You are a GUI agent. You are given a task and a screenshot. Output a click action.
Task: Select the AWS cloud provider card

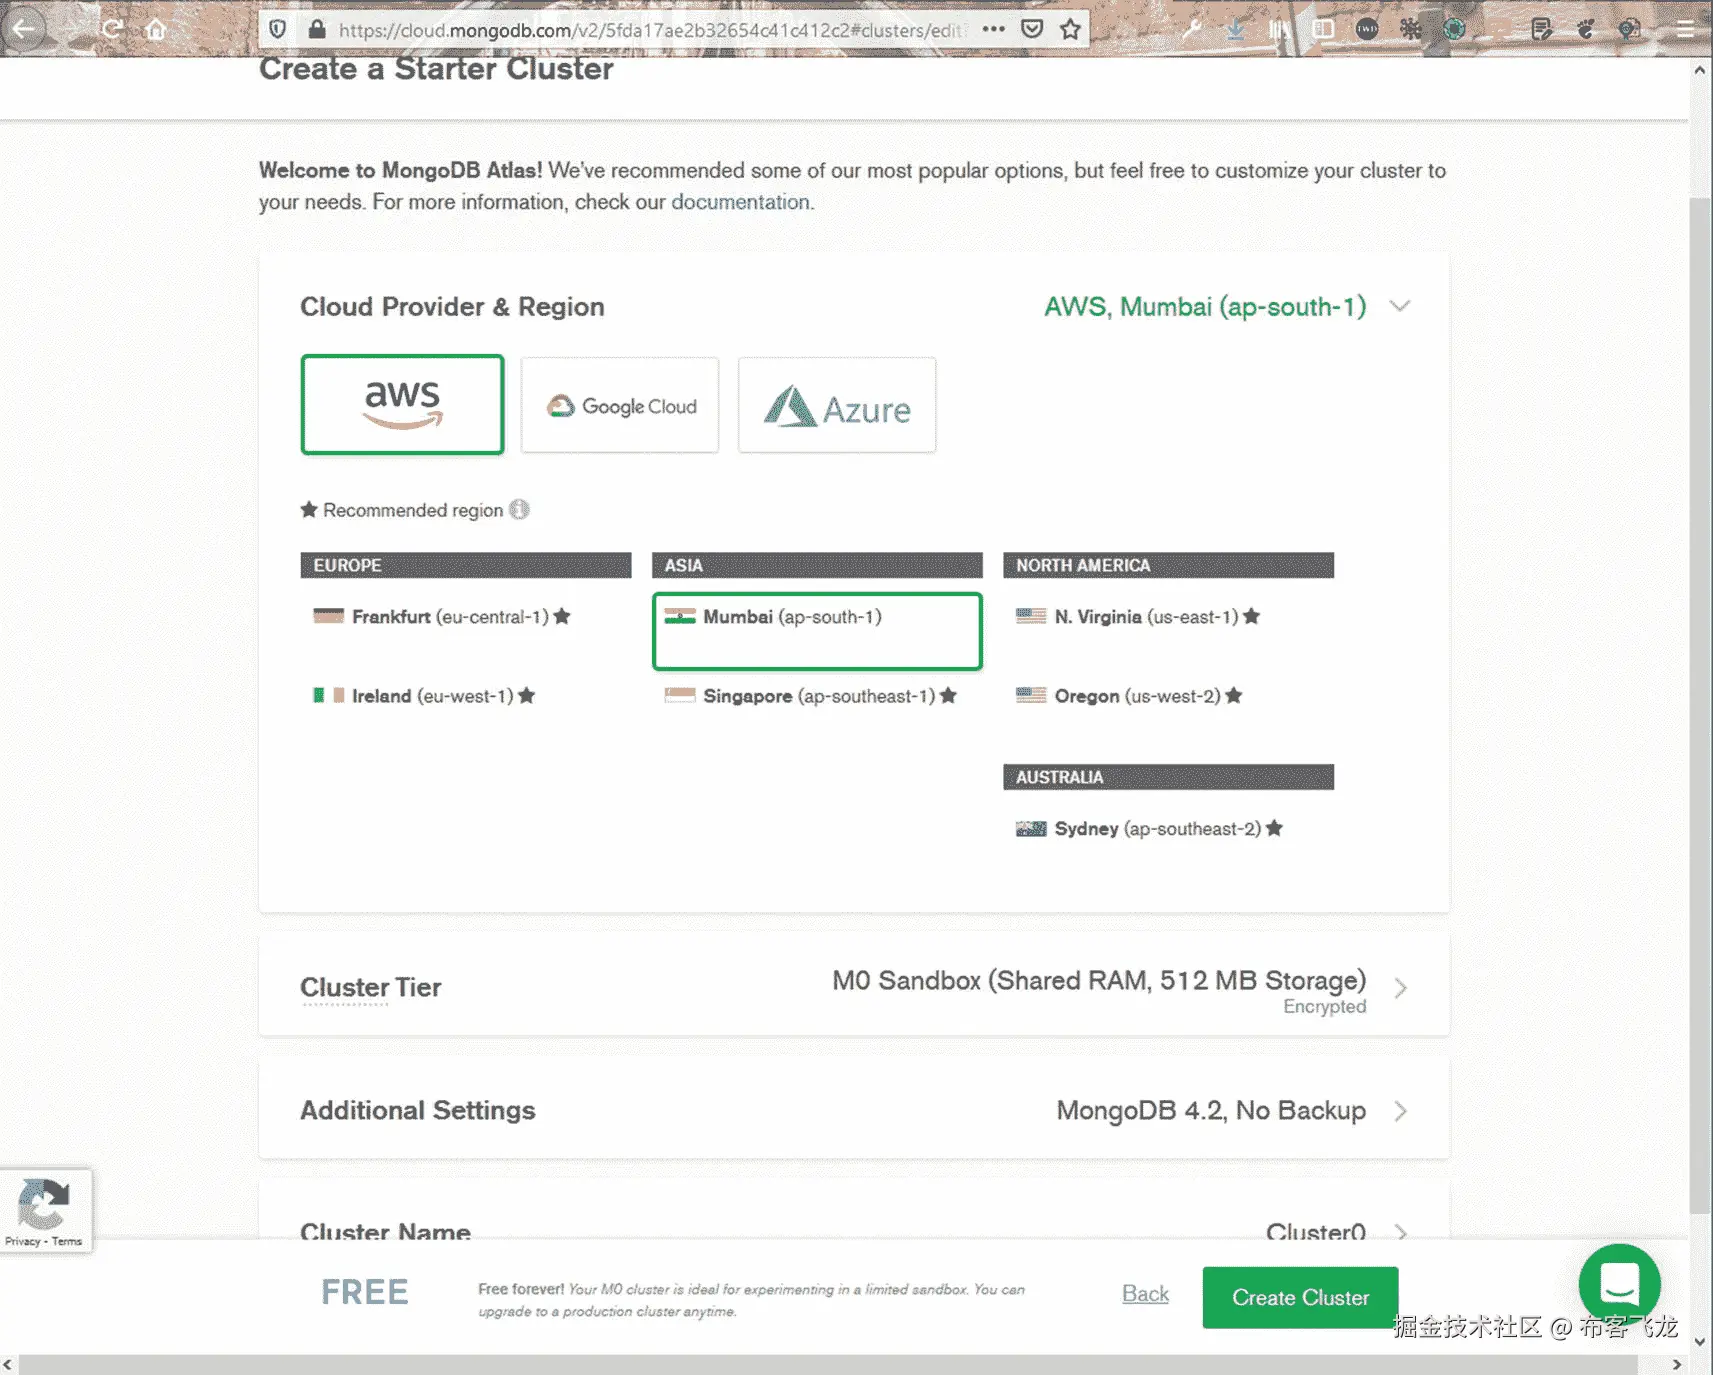[402, 405]
